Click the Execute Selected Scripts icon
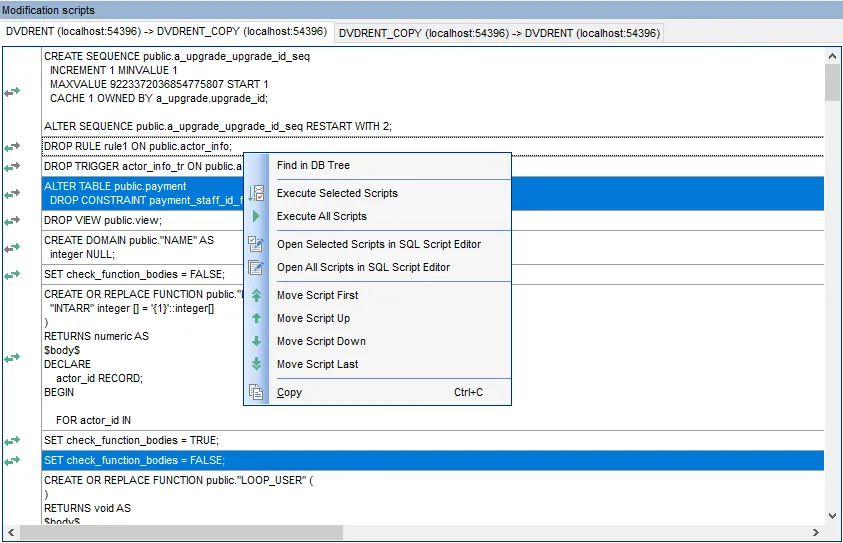843x543 pixels. (257, 193)
